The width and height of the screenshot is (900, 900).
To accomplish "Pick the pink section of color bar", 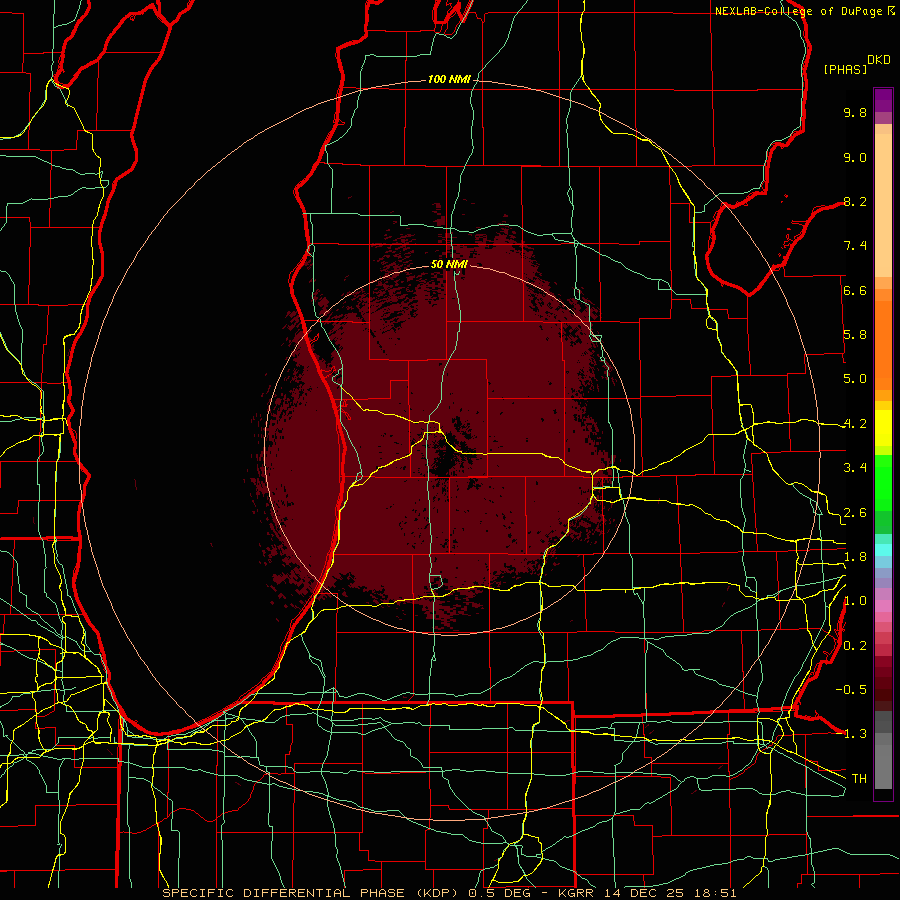I will pyautogui.click(x=883, y=606).
